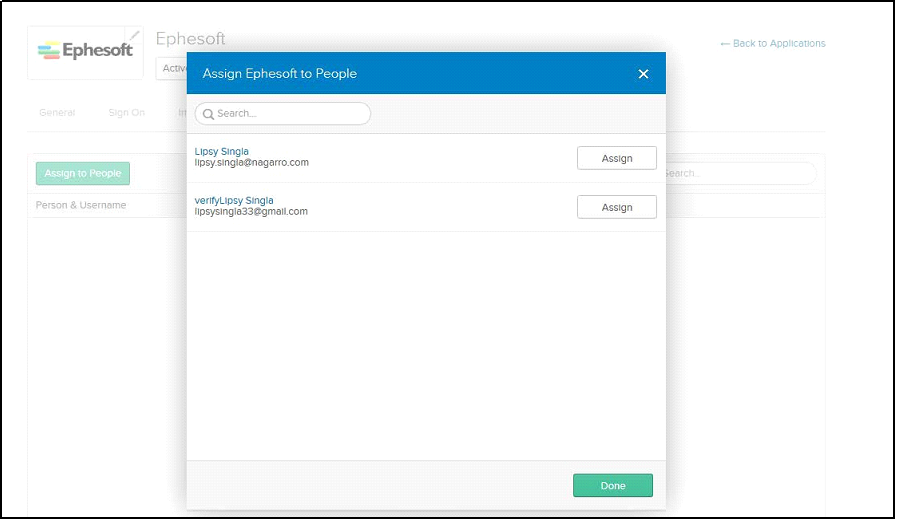Click the pencil edit icon on logo
Image resolution: width=897 pixels, height=520 pixels.
(x=134, y=35)
